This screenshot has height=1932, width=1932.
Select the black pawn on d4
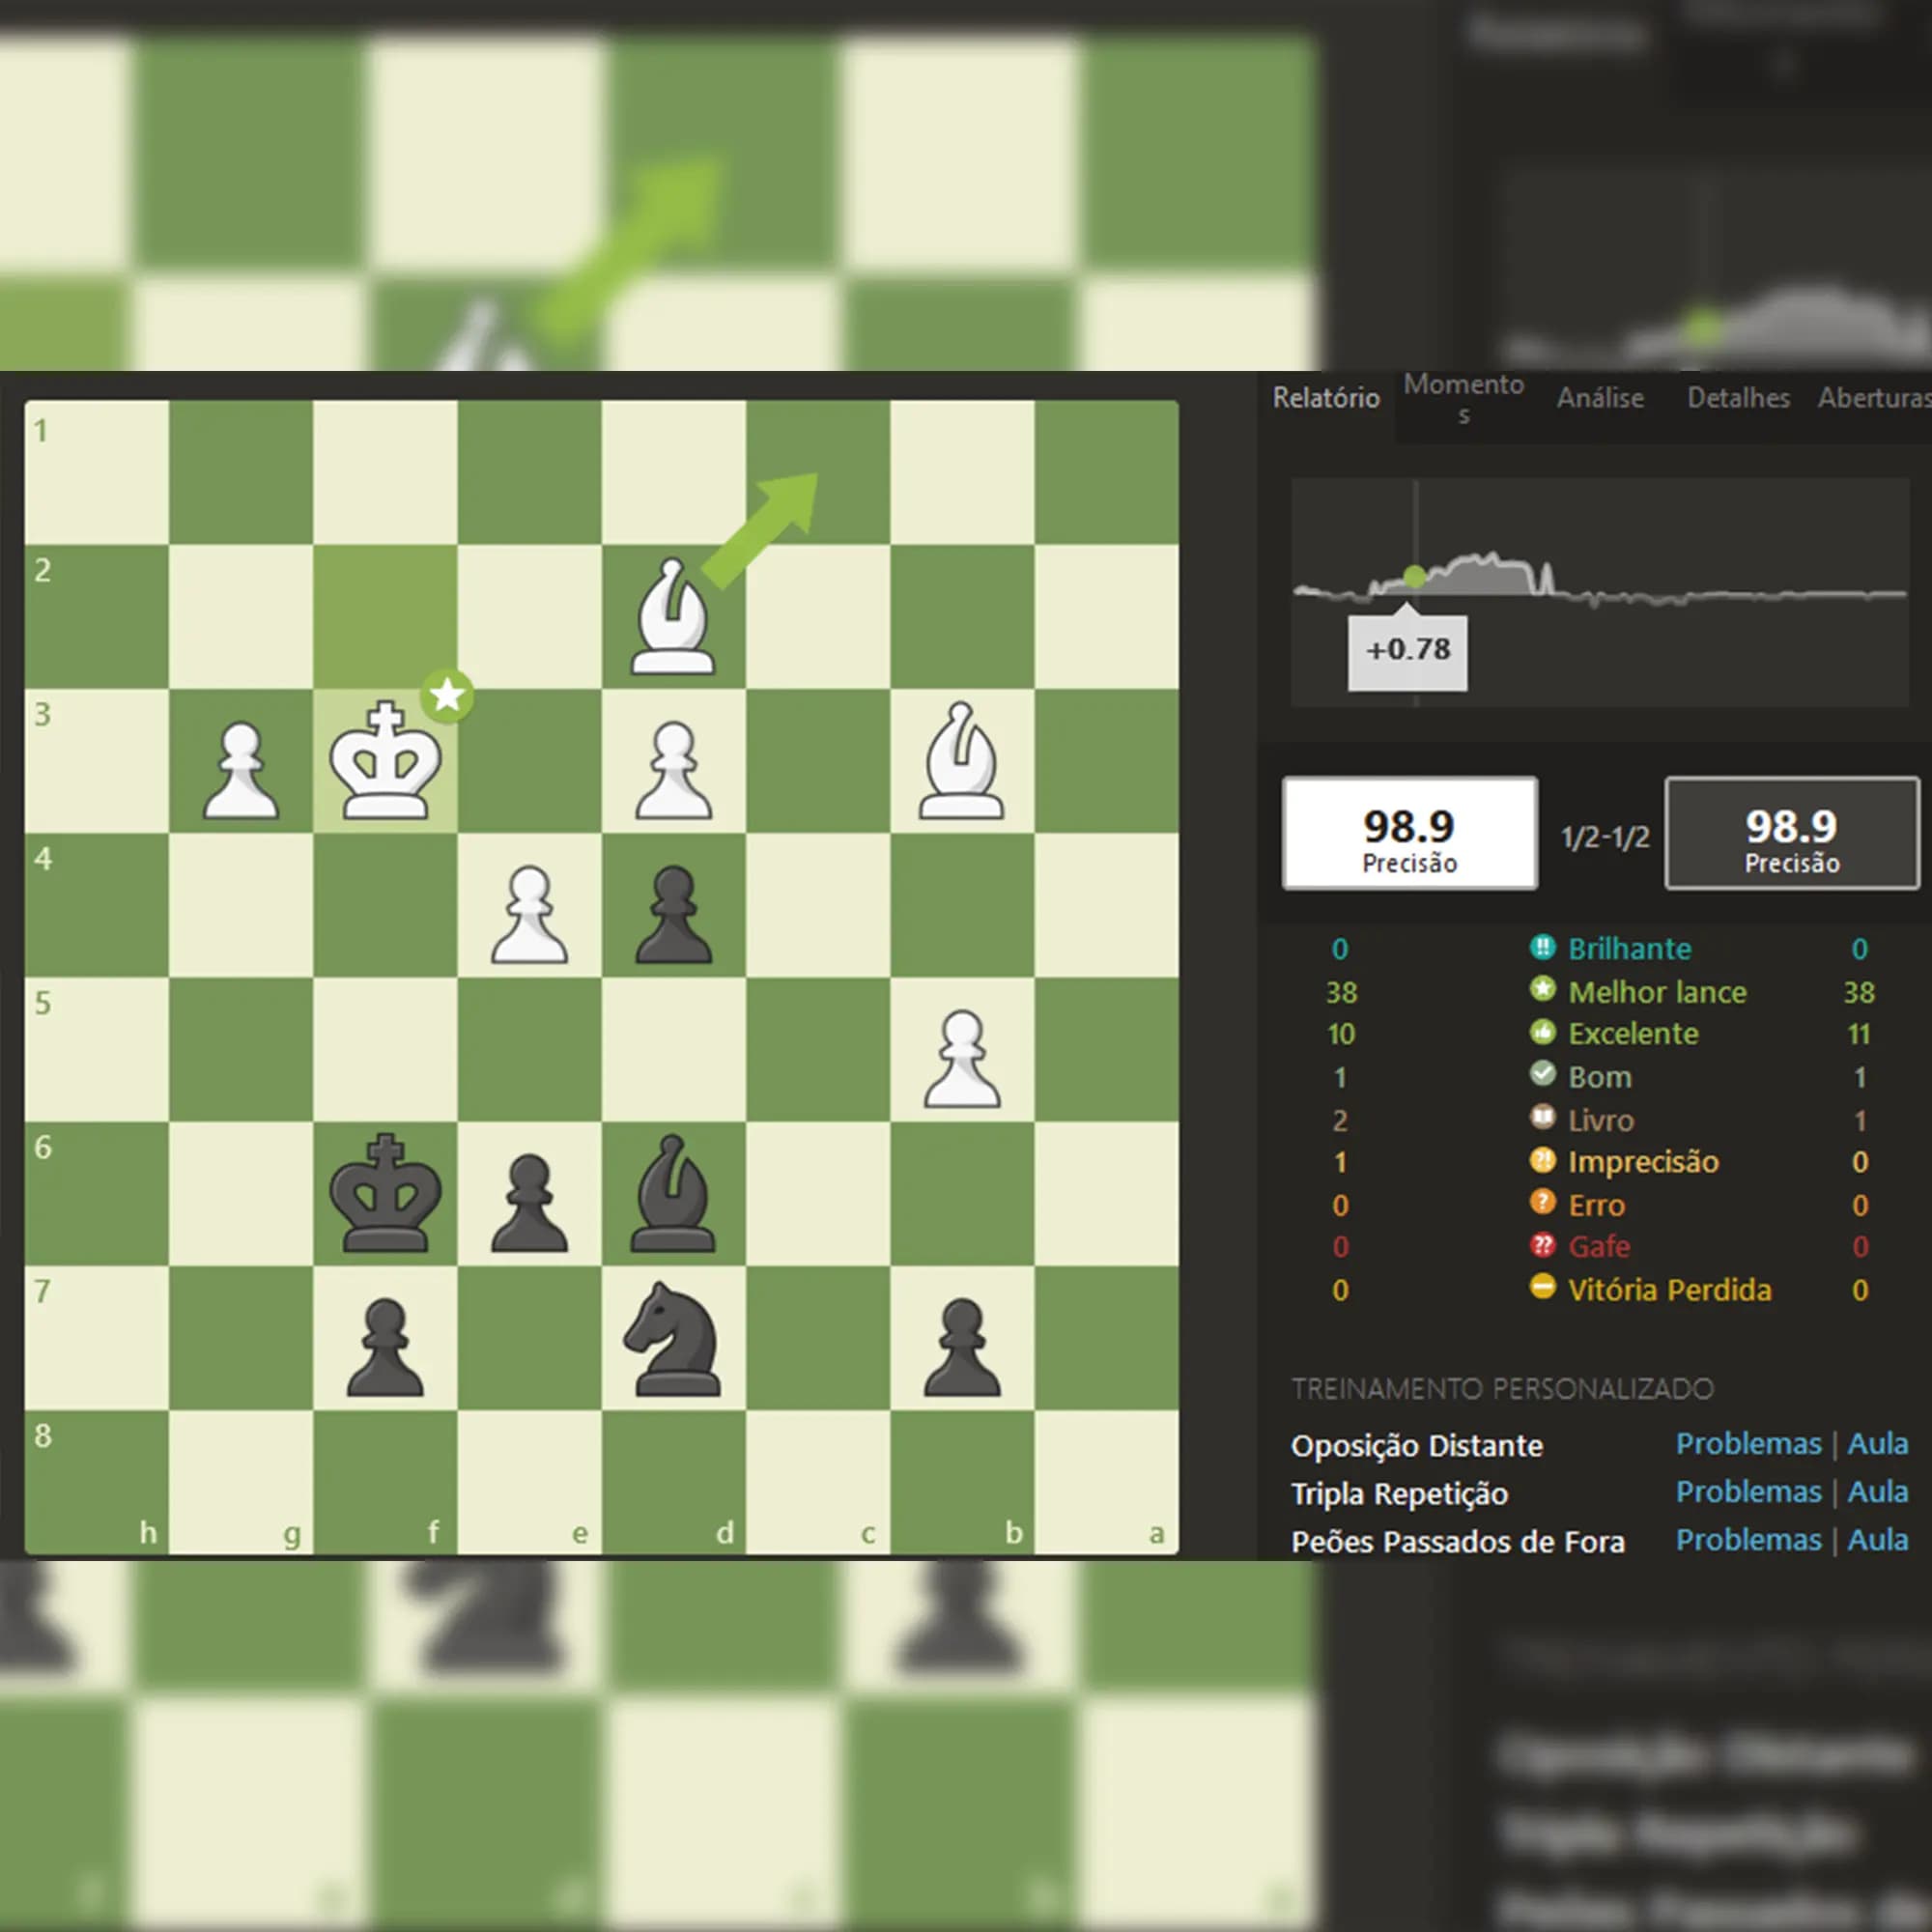[673, 914]
